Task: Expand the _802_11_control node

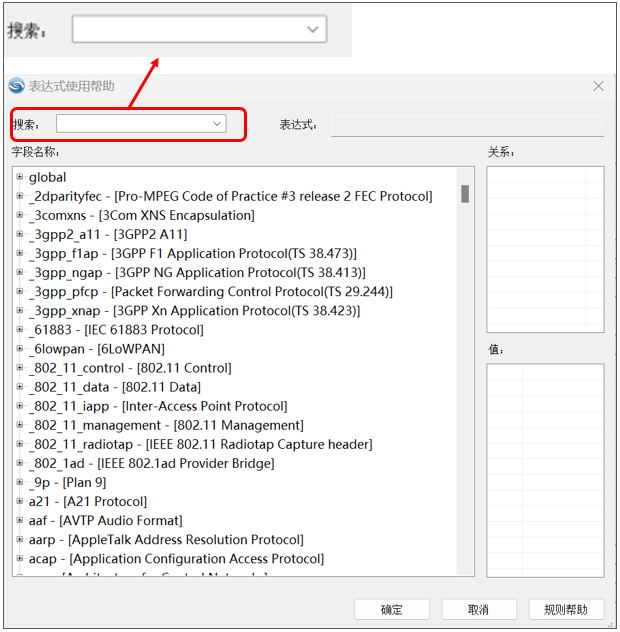Action: point(19,367)
